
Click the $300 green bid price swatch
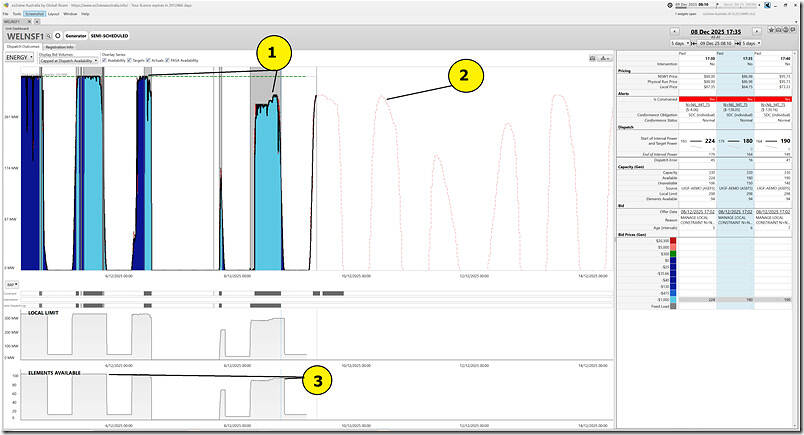(x=673, y=253)
